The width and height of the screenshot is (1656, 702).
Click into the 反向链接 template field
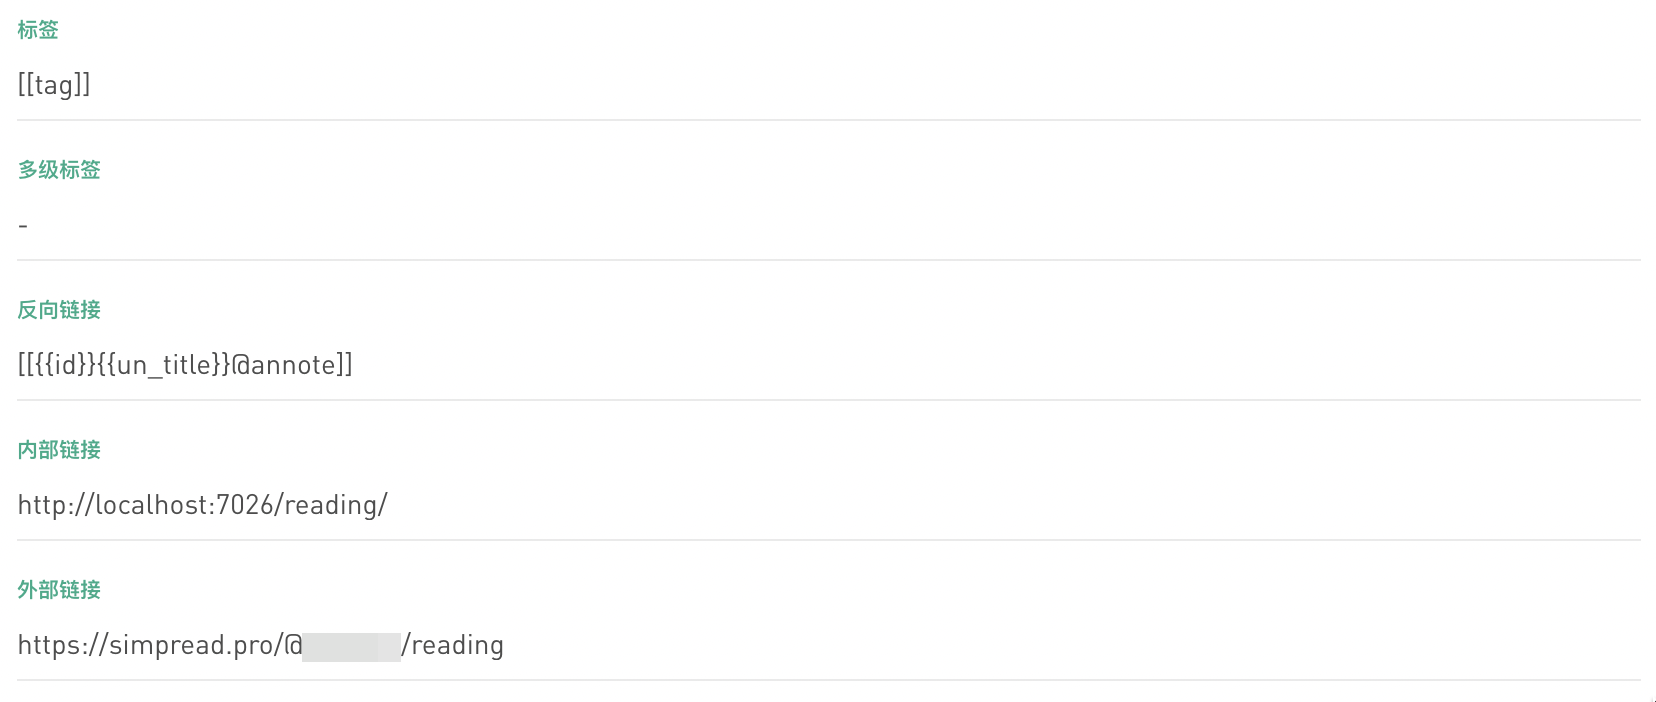828,365
